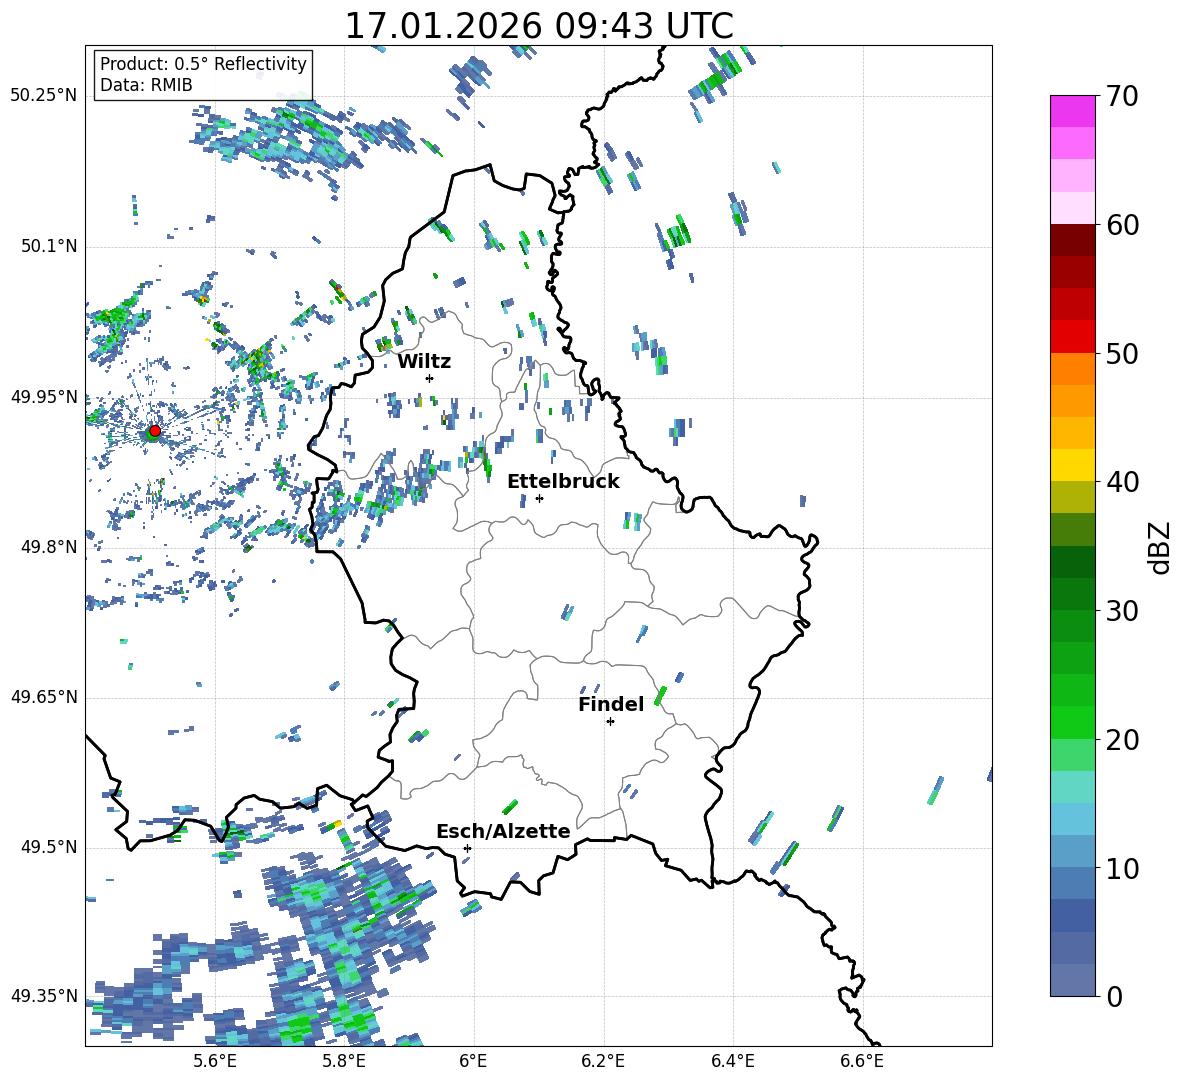
Task: Click the Ettelbruck city label
Action: tap(563, 482)
